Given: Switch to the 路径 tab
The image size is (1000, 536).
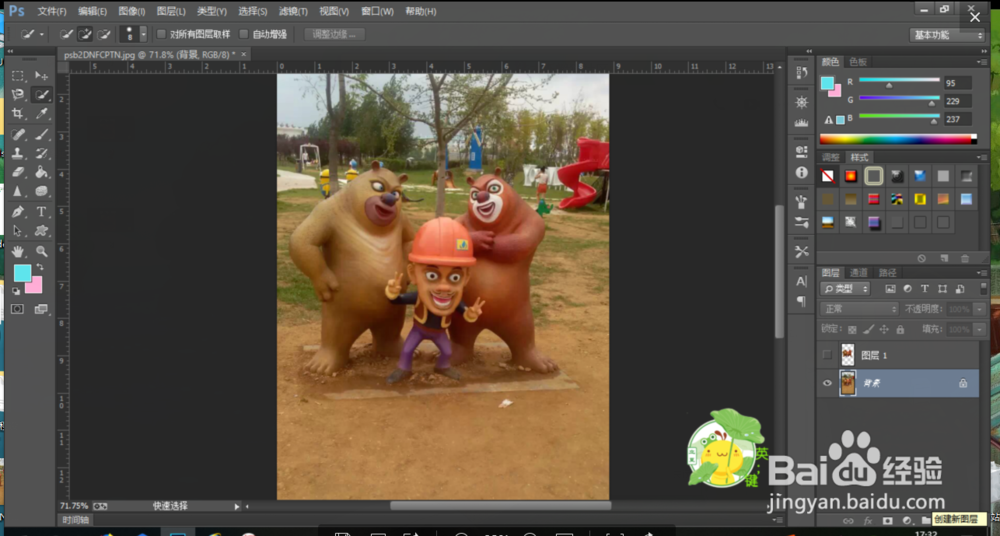Looking at the screenshot, I should [x=888, y=272].
